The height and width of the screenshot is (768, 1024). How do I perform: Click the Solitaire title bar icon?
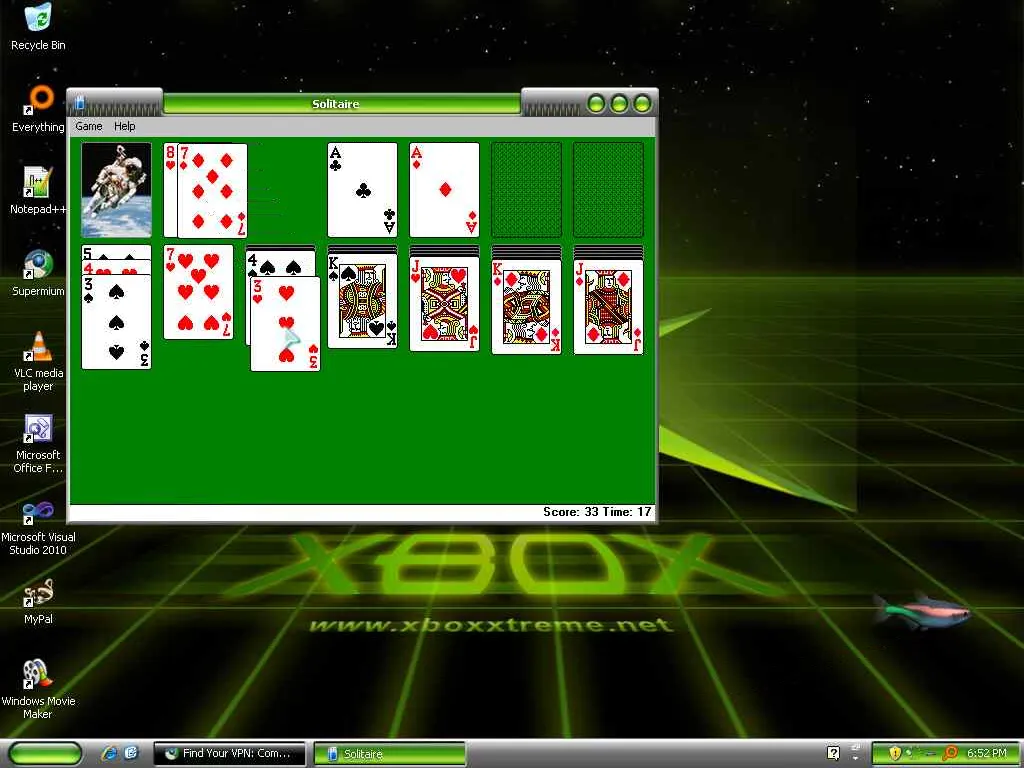[80, 103]
